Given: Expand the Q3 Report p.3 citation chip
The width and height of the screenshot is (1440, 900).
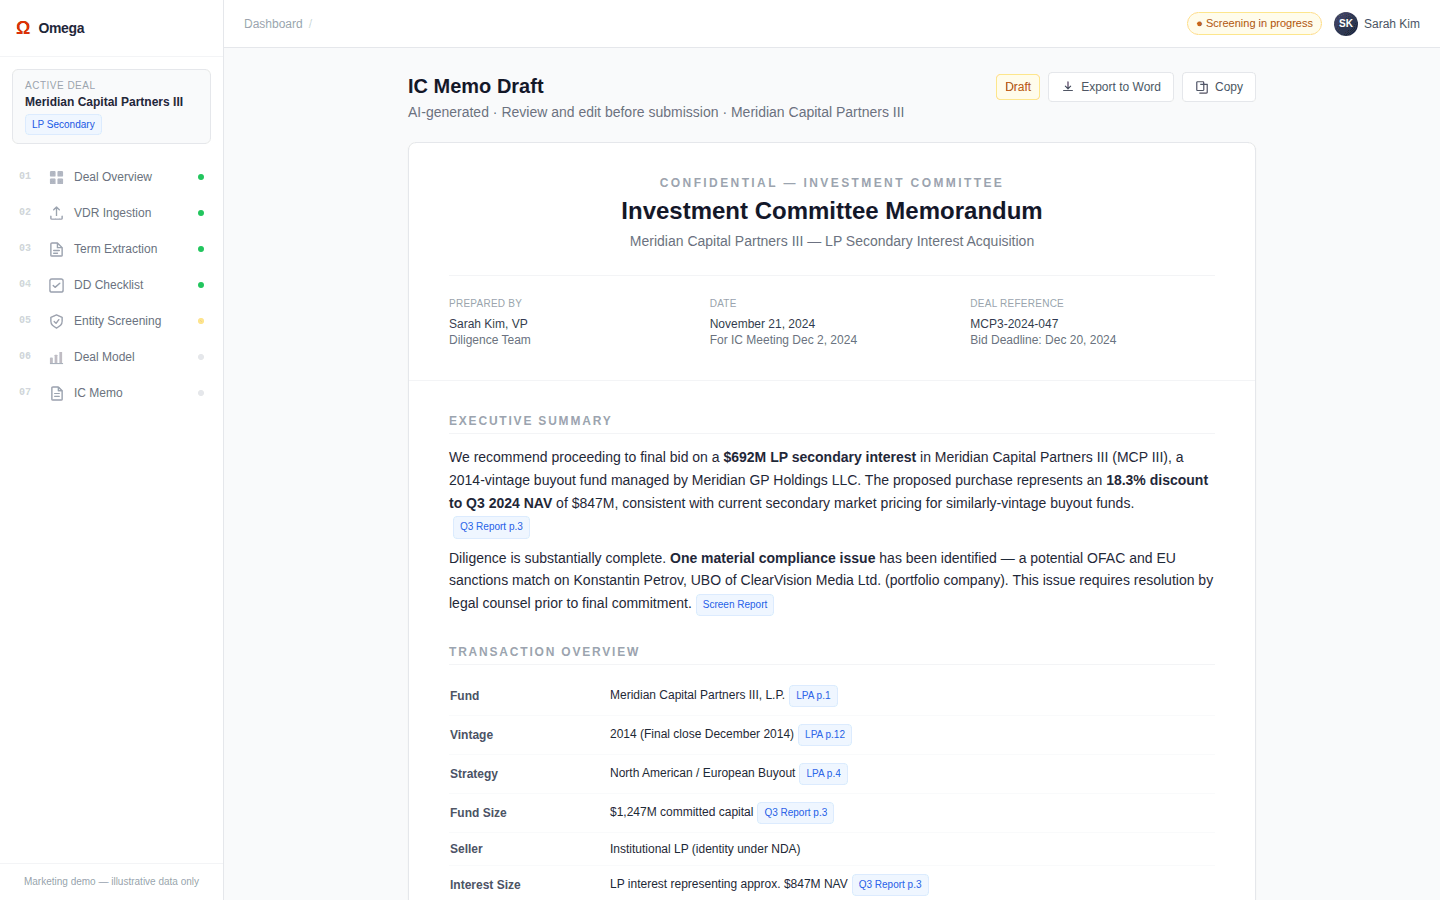Looking at the screenshot, I should point(491,526).
